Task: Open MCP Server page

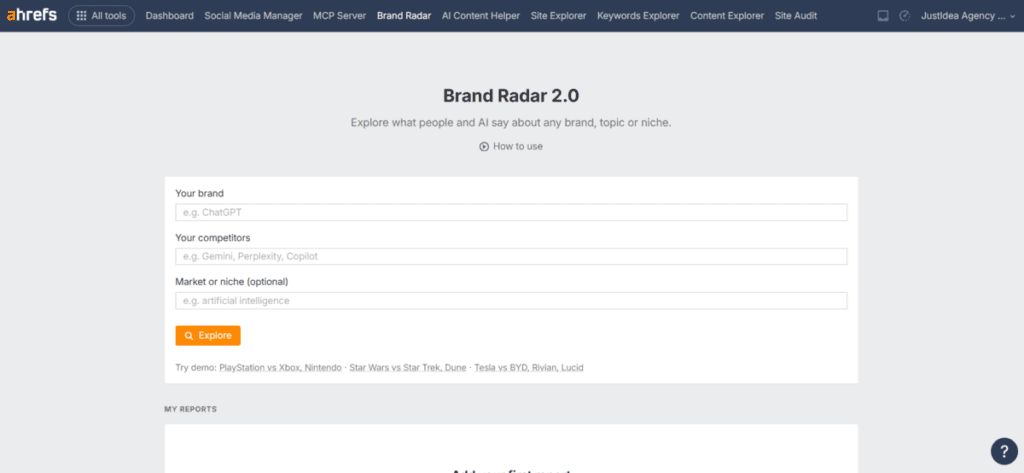Action: tap(340, 16)
